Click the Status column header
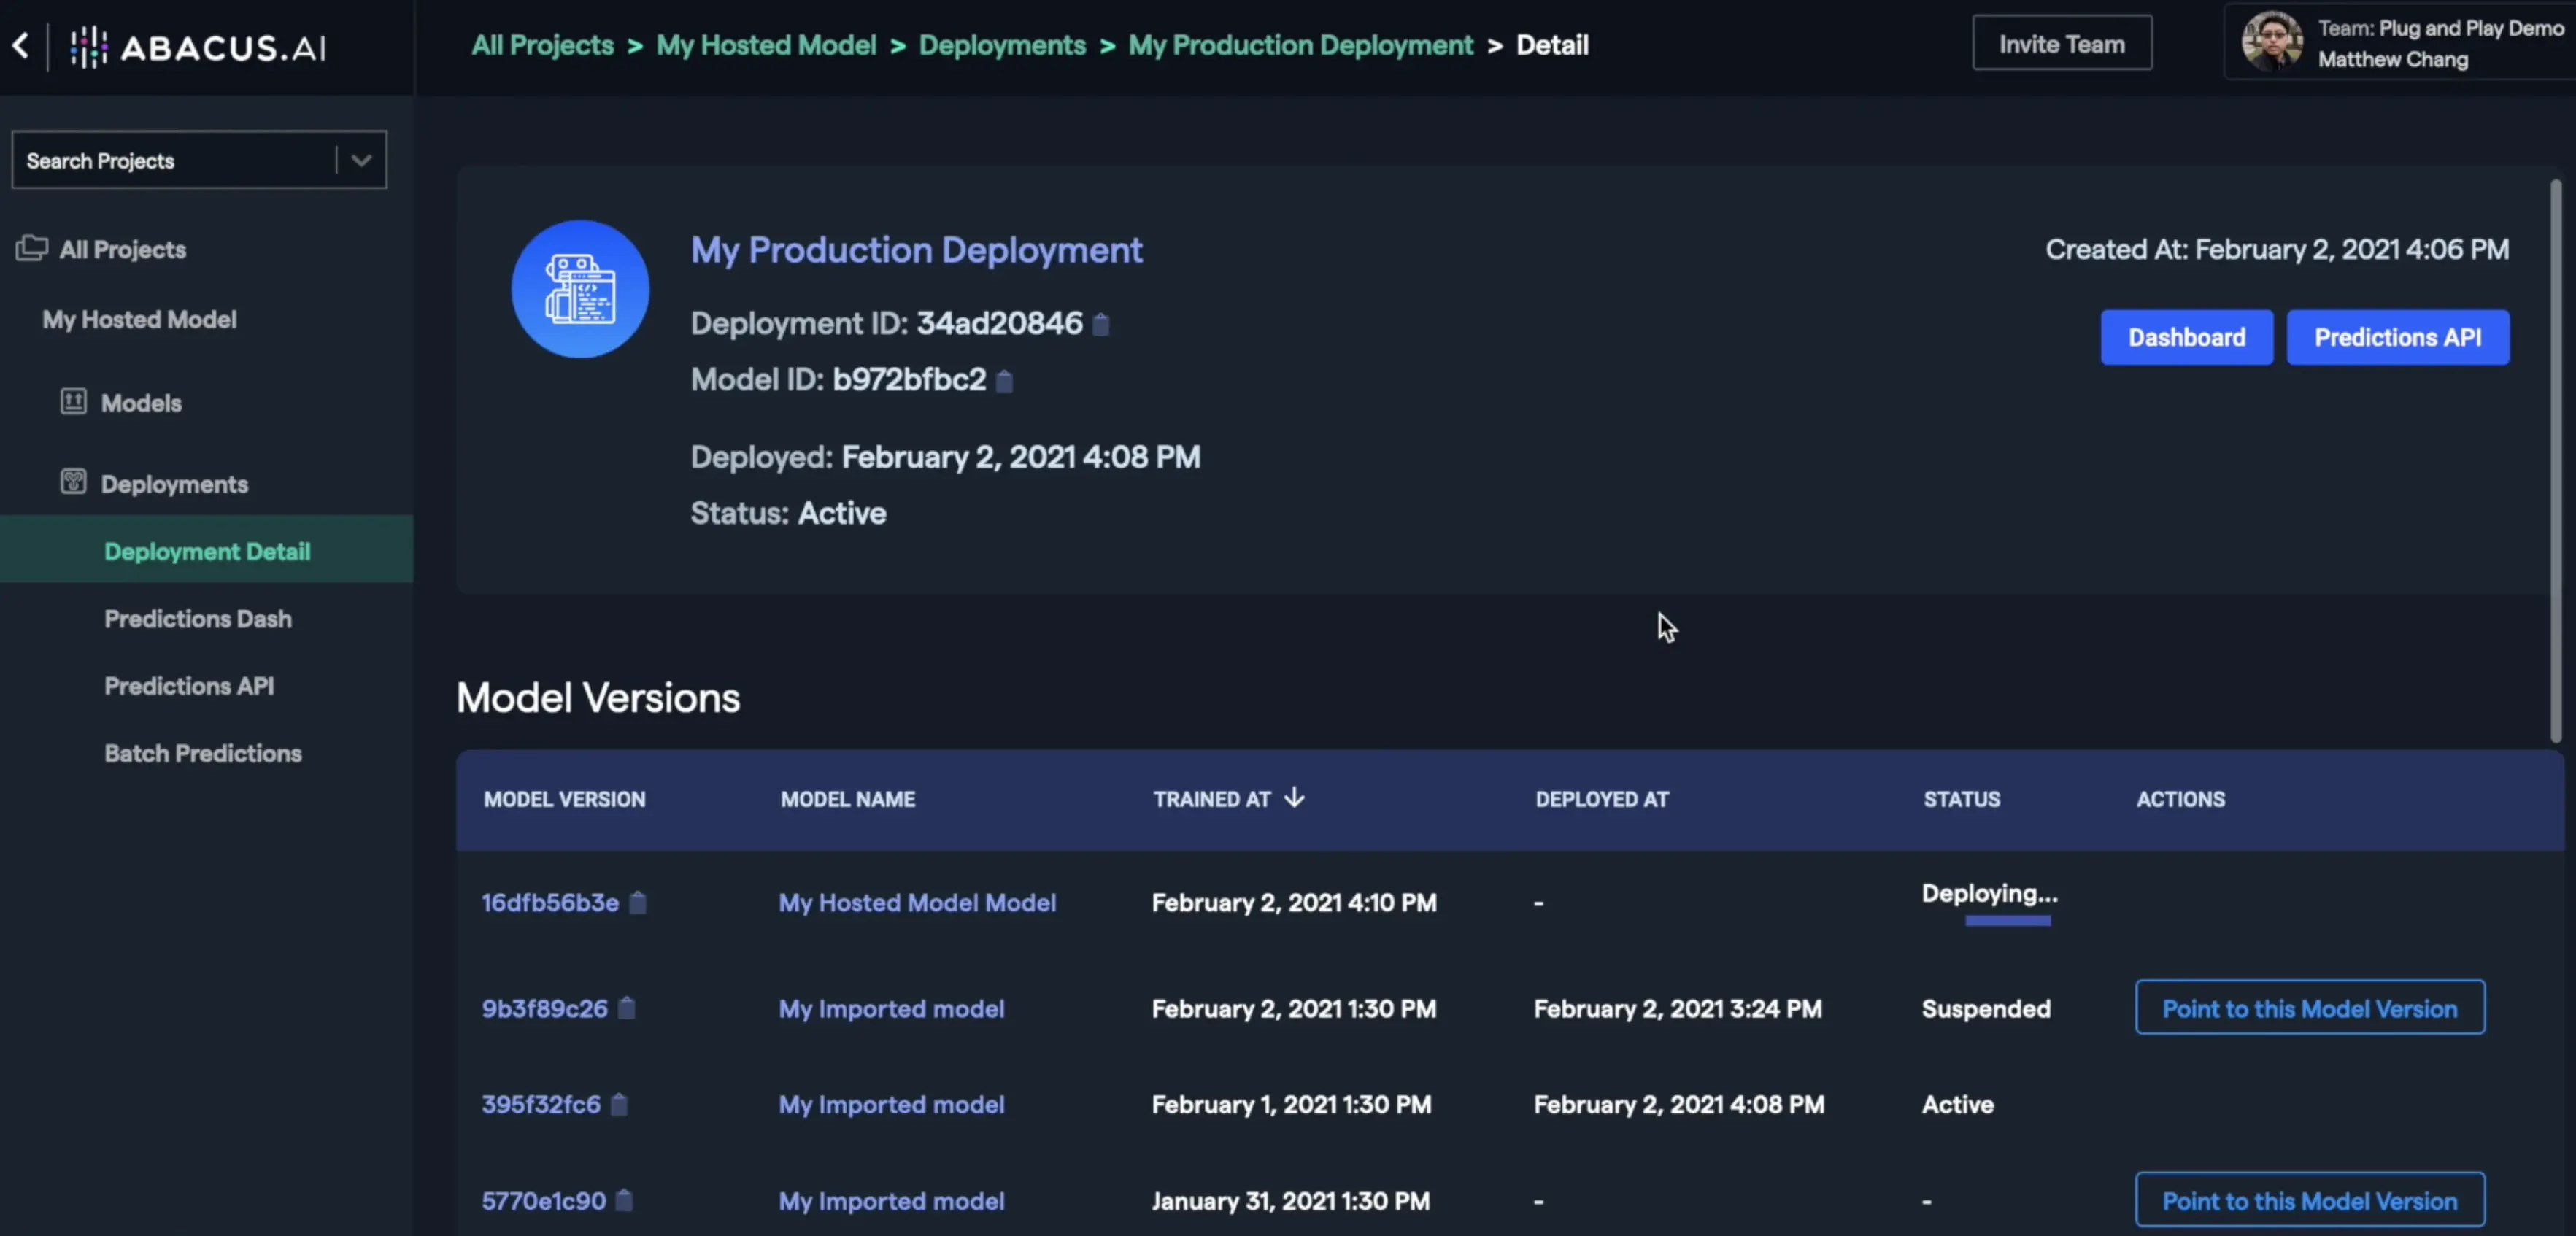Screen dimensions: 2576x1236 (1962, 798)
